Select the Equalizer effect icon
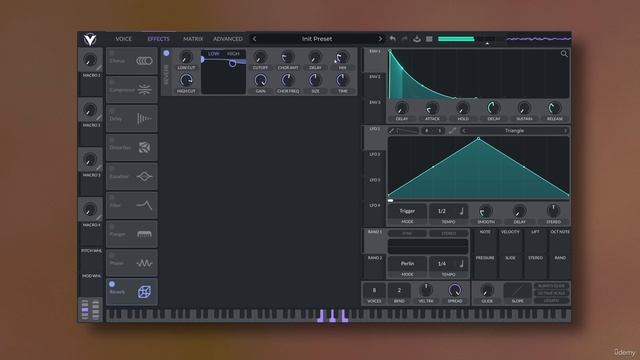Screen dimensions: 640x360 [144, 176]
